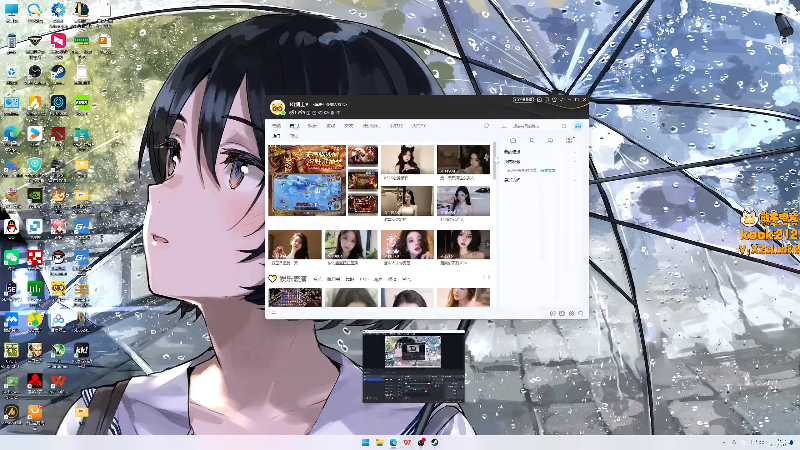The width and height of the screenshot is (800, 450).
Task: Open the chat bubble tab in YY's right panel
Action: click(550, 140)
